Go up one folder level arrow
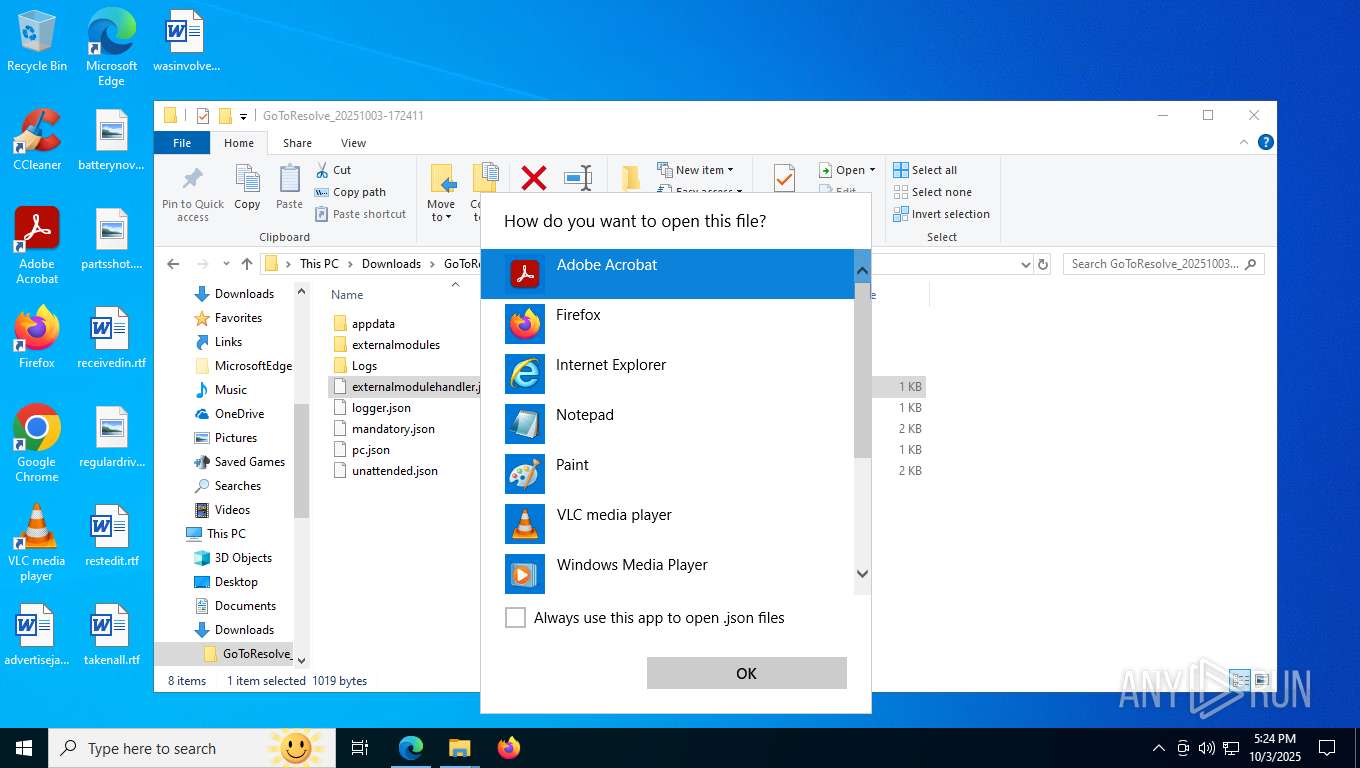1360x768 pixels. click(x=246, y=264)
